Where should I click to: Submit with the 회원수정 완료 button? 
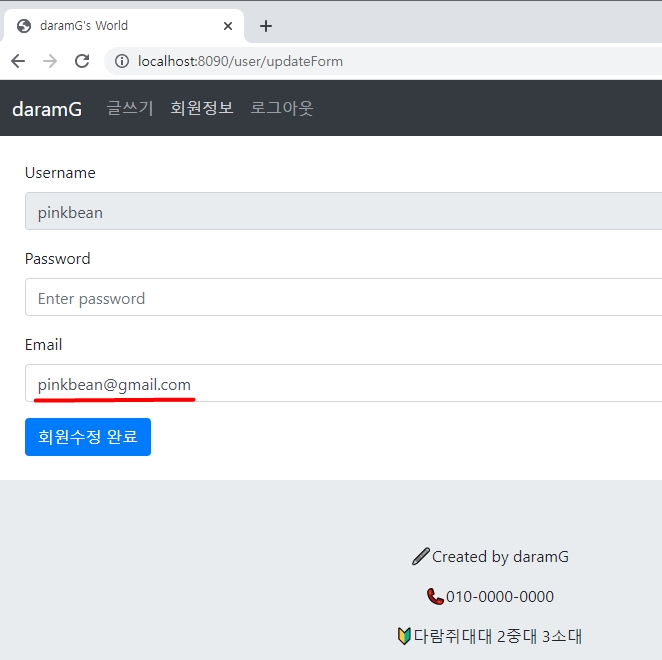click(x=88, y=437)
